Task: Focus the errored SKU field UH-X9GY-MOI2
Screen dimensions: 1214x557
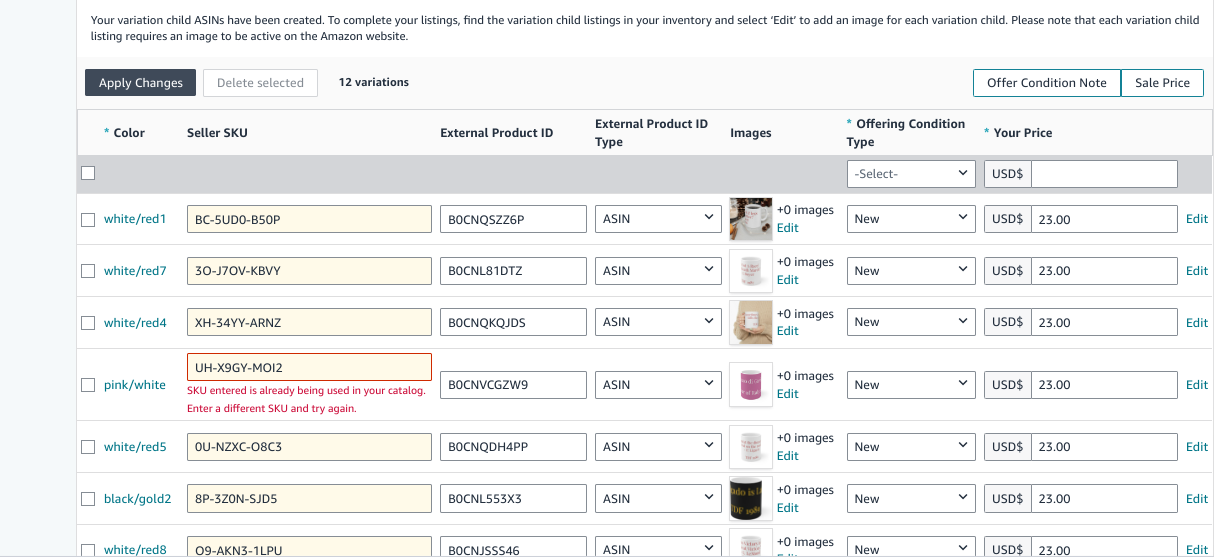Action: pyautogui.click(x=309, y=367)
